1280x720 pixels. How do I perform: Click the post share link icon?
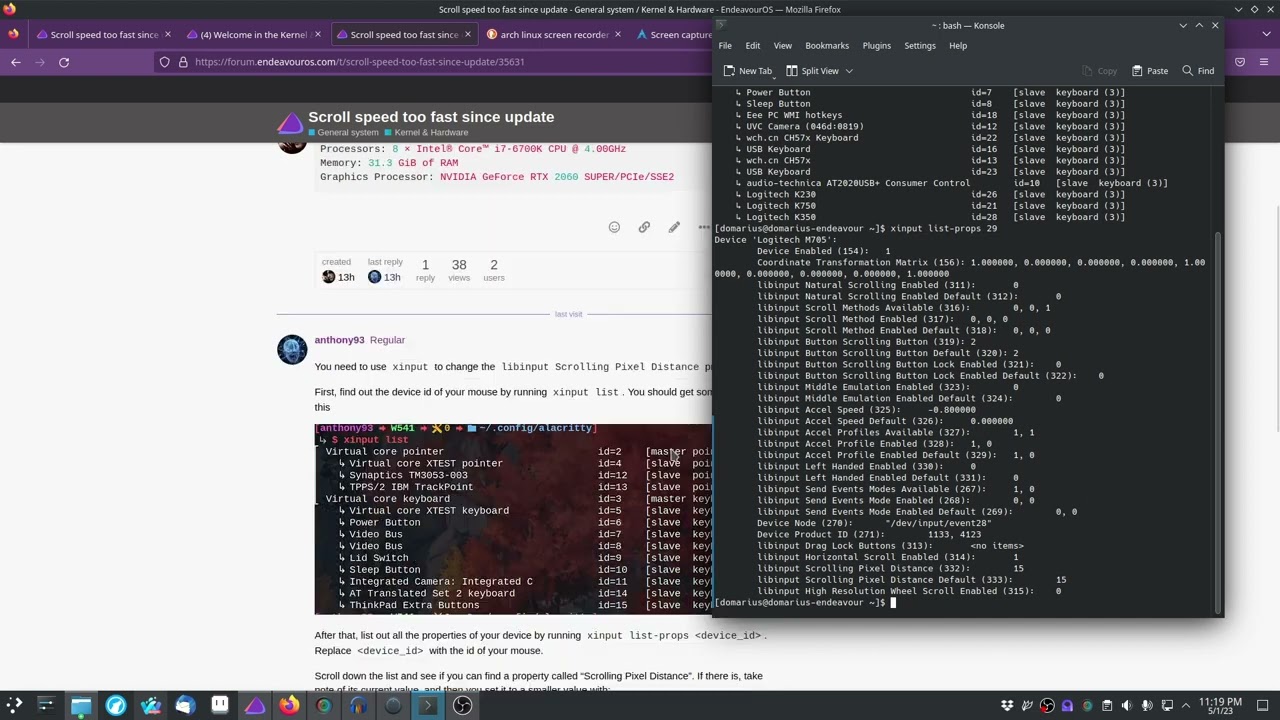(644, 228)
